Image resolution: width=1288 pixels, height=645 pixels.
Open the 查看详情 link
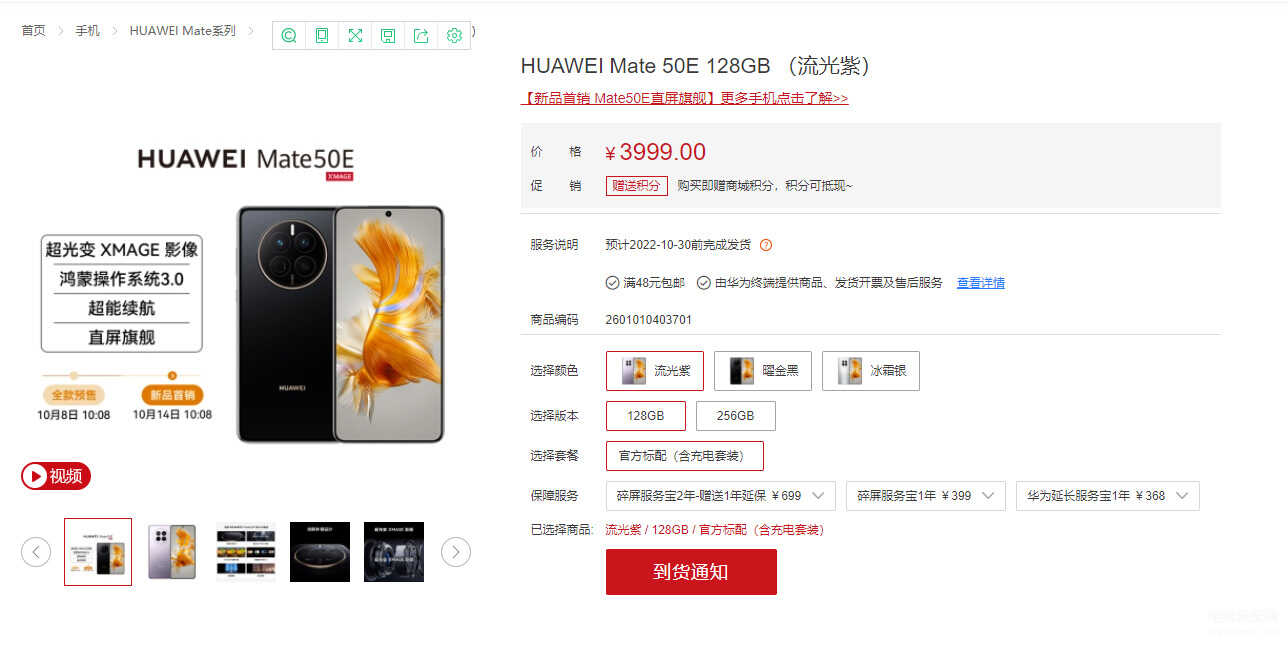[x=981, y=283]
